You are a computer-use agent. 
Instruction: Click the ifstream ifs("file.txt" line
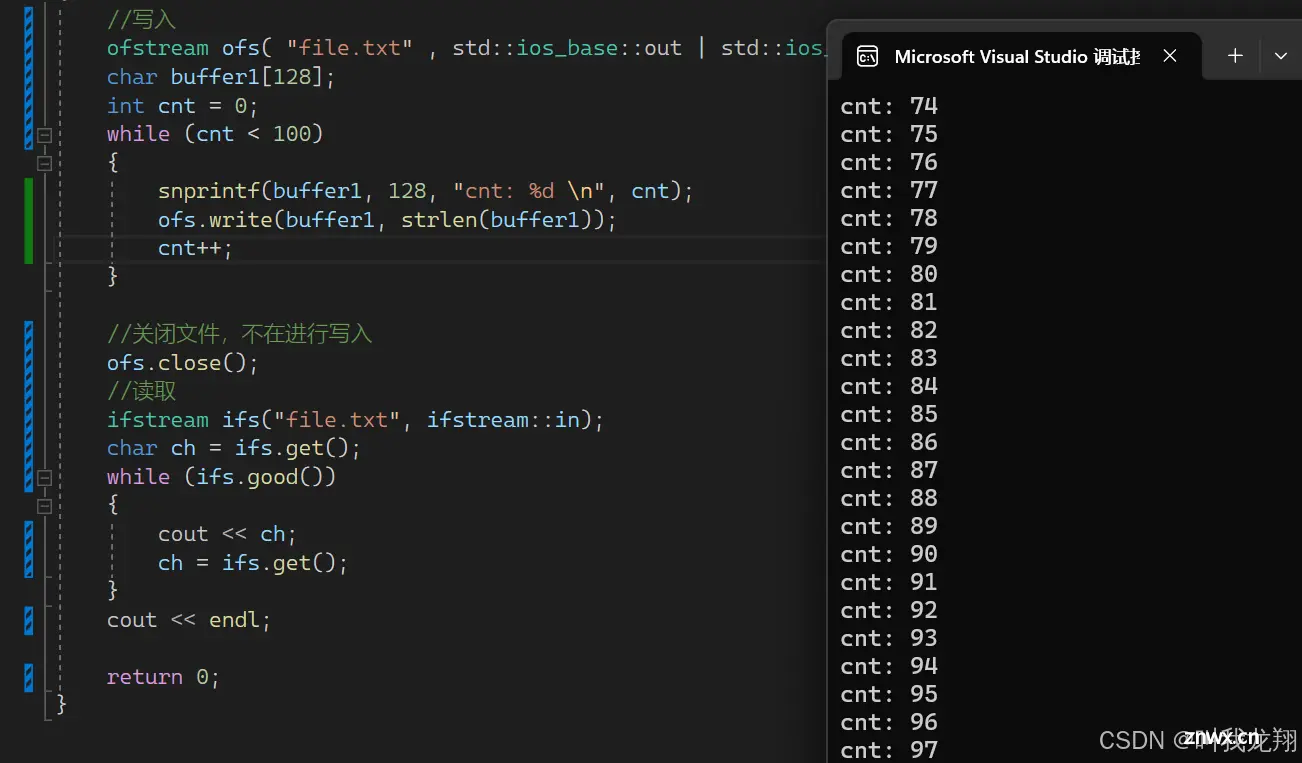click(x=355, y=420)
